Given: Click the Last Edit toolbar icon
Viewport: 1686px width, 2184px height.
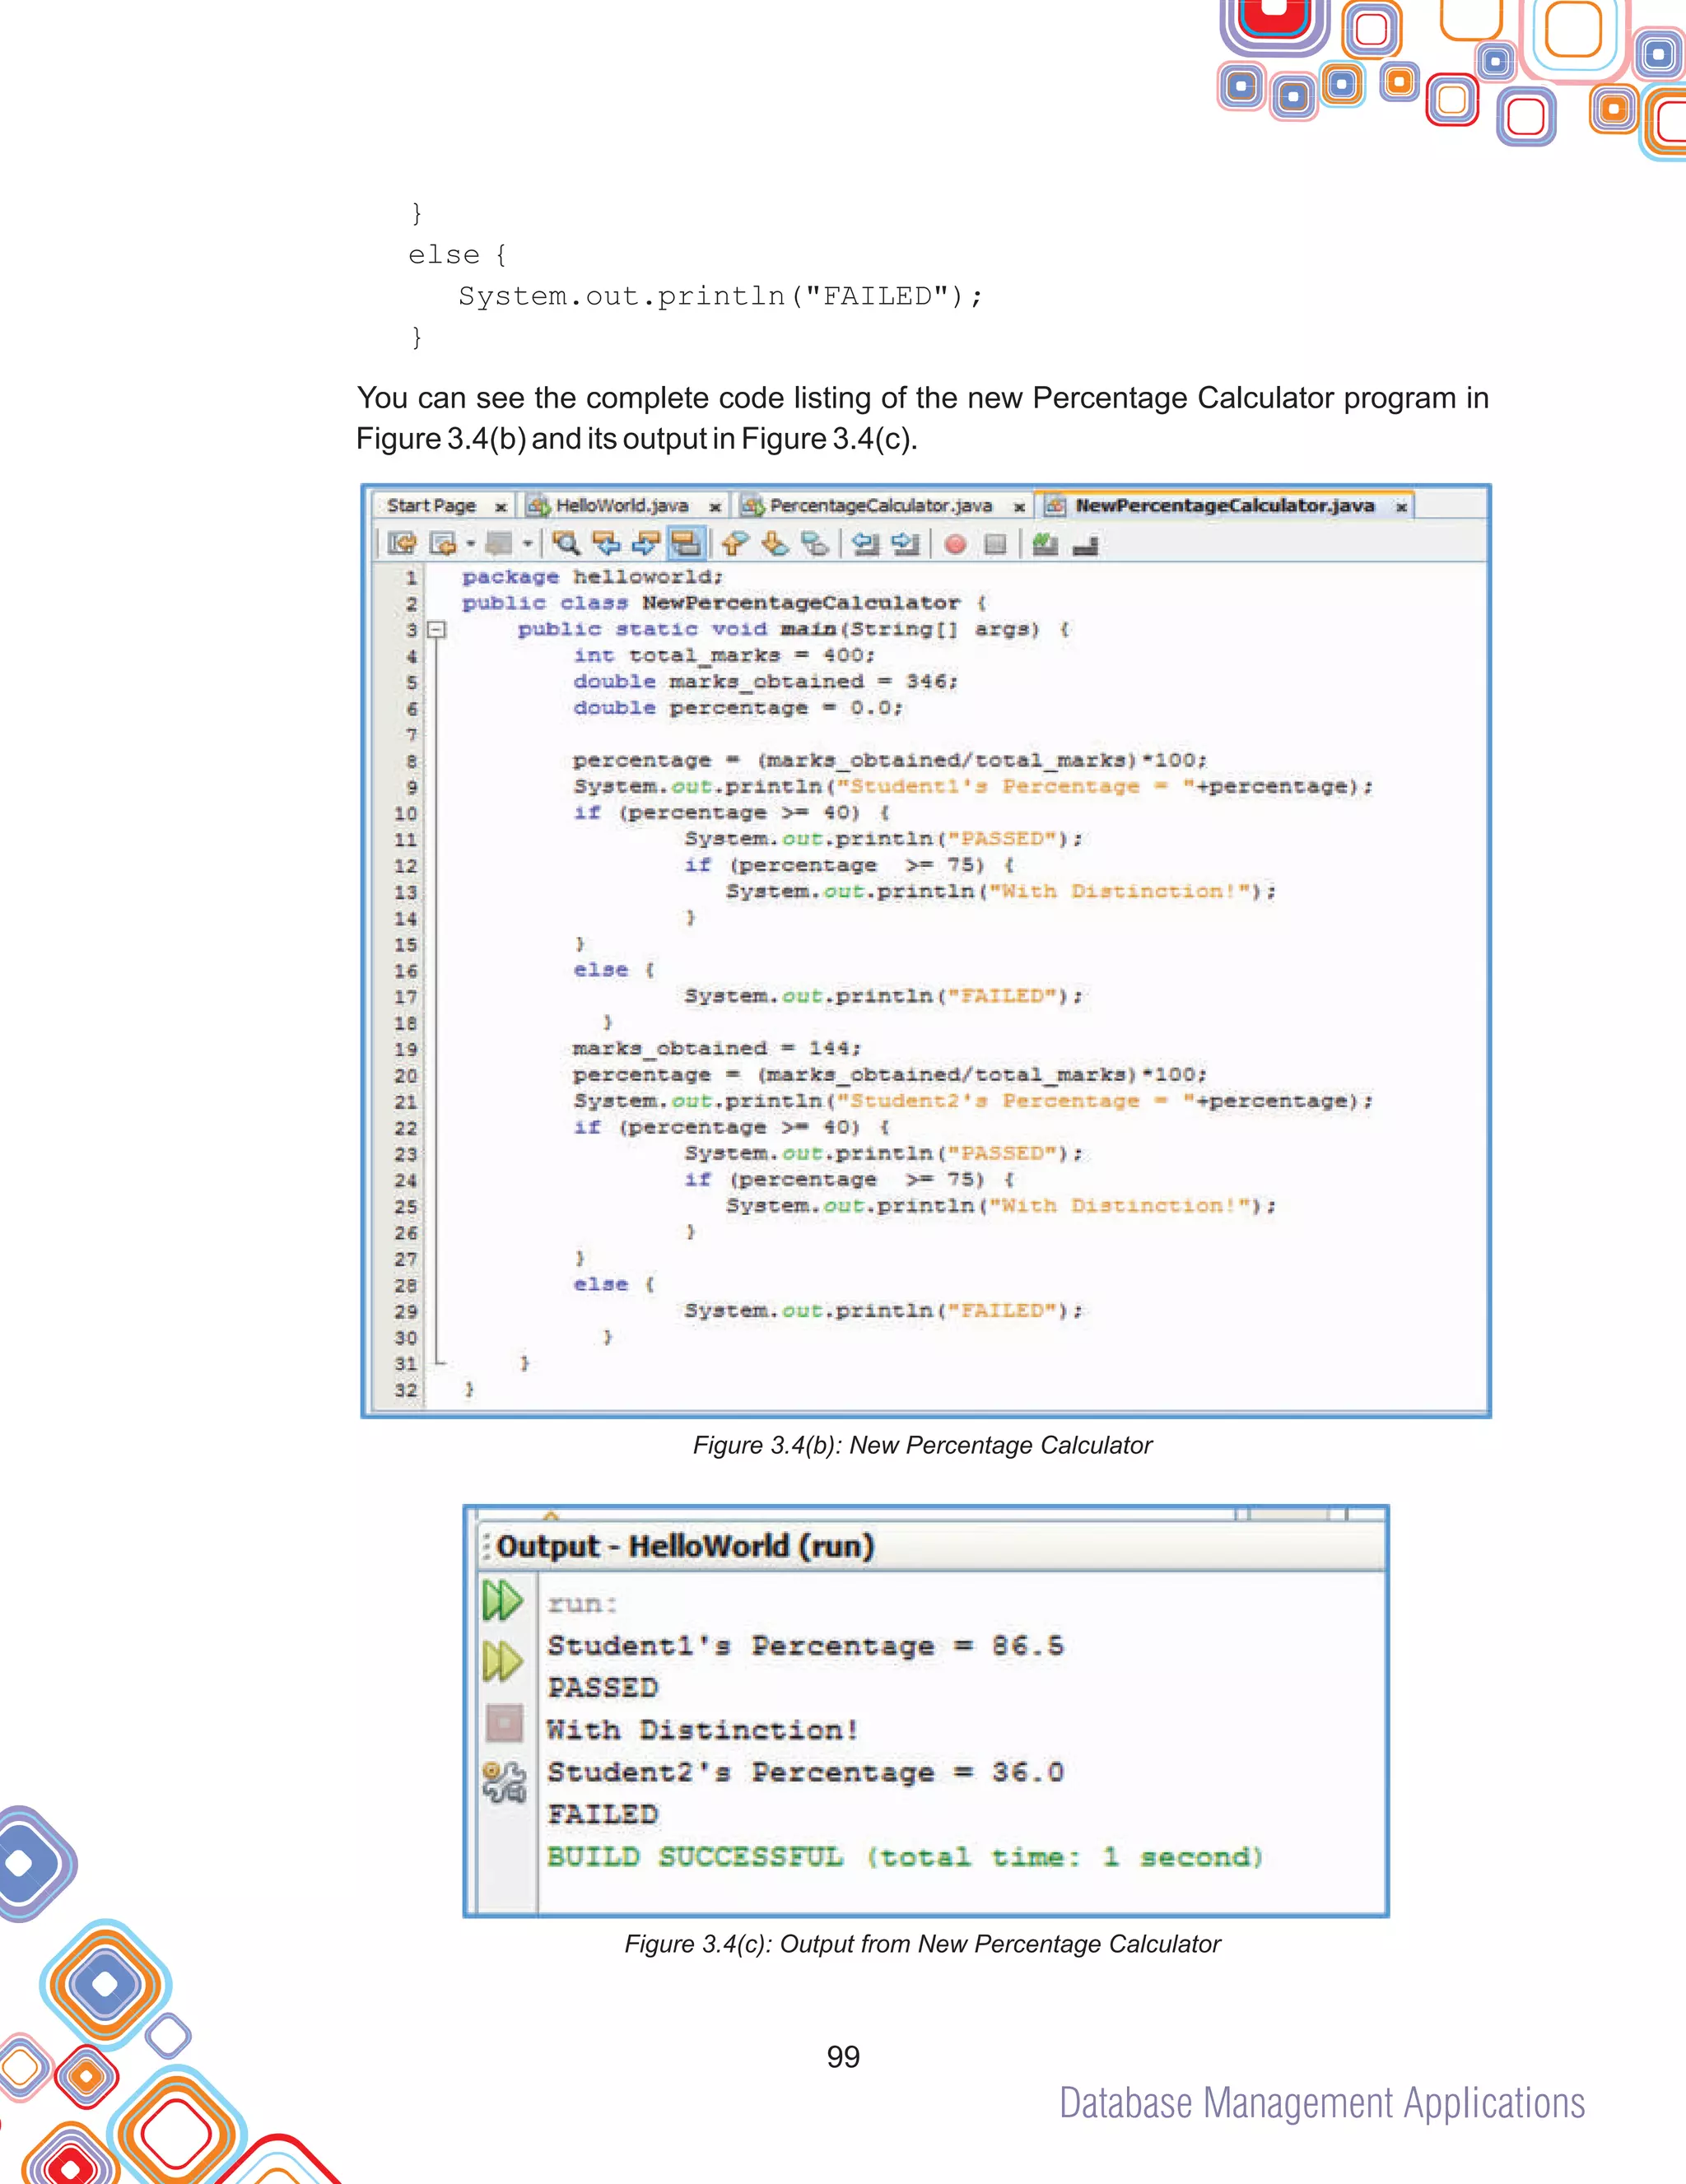Looking at the screenshot, I should (403, 543).
